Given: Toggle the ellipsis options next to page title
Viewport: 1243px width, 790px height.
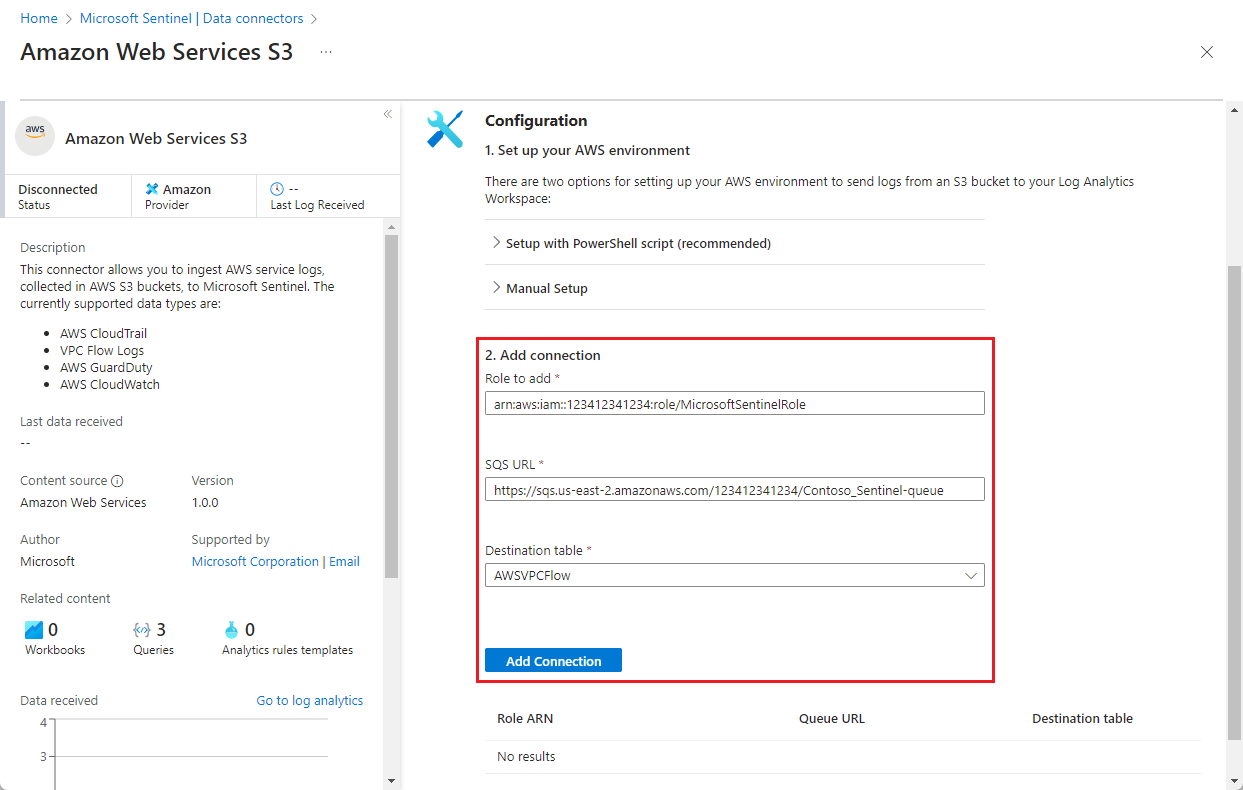Looking at the screenshot, I should pyautogui.click(x=325, y=52).
